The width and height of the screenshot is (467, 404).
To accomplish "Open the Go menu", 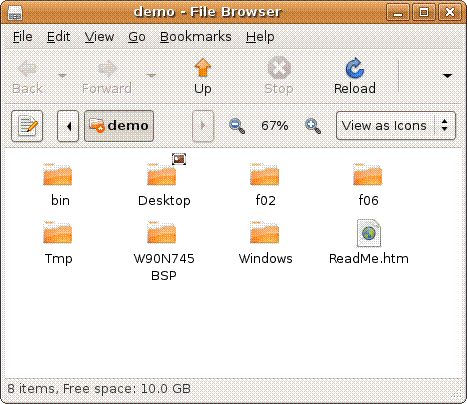I will [x=137, y=37].
